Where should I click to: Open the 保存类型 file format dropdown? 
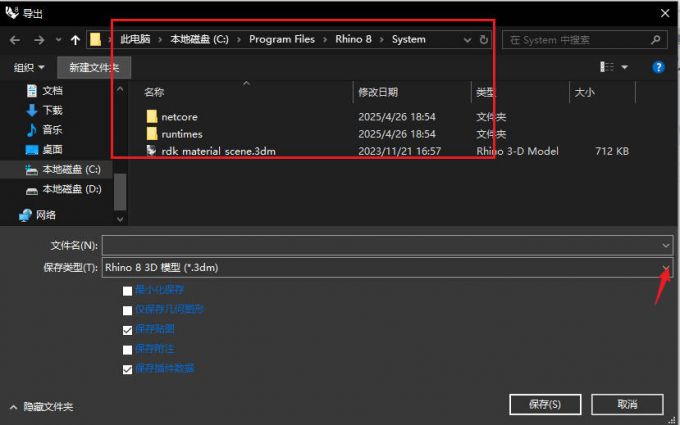(666, 267)
